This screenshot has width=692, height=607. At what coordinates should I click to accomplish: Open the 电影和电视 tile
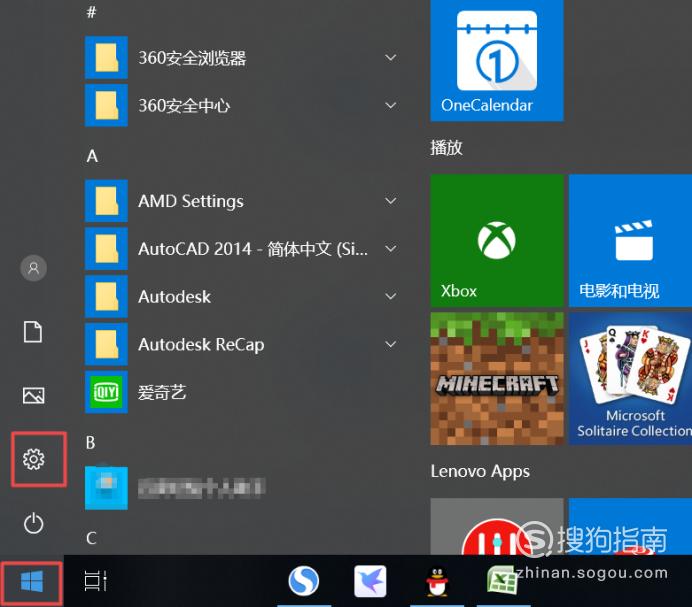click(631, 241)
